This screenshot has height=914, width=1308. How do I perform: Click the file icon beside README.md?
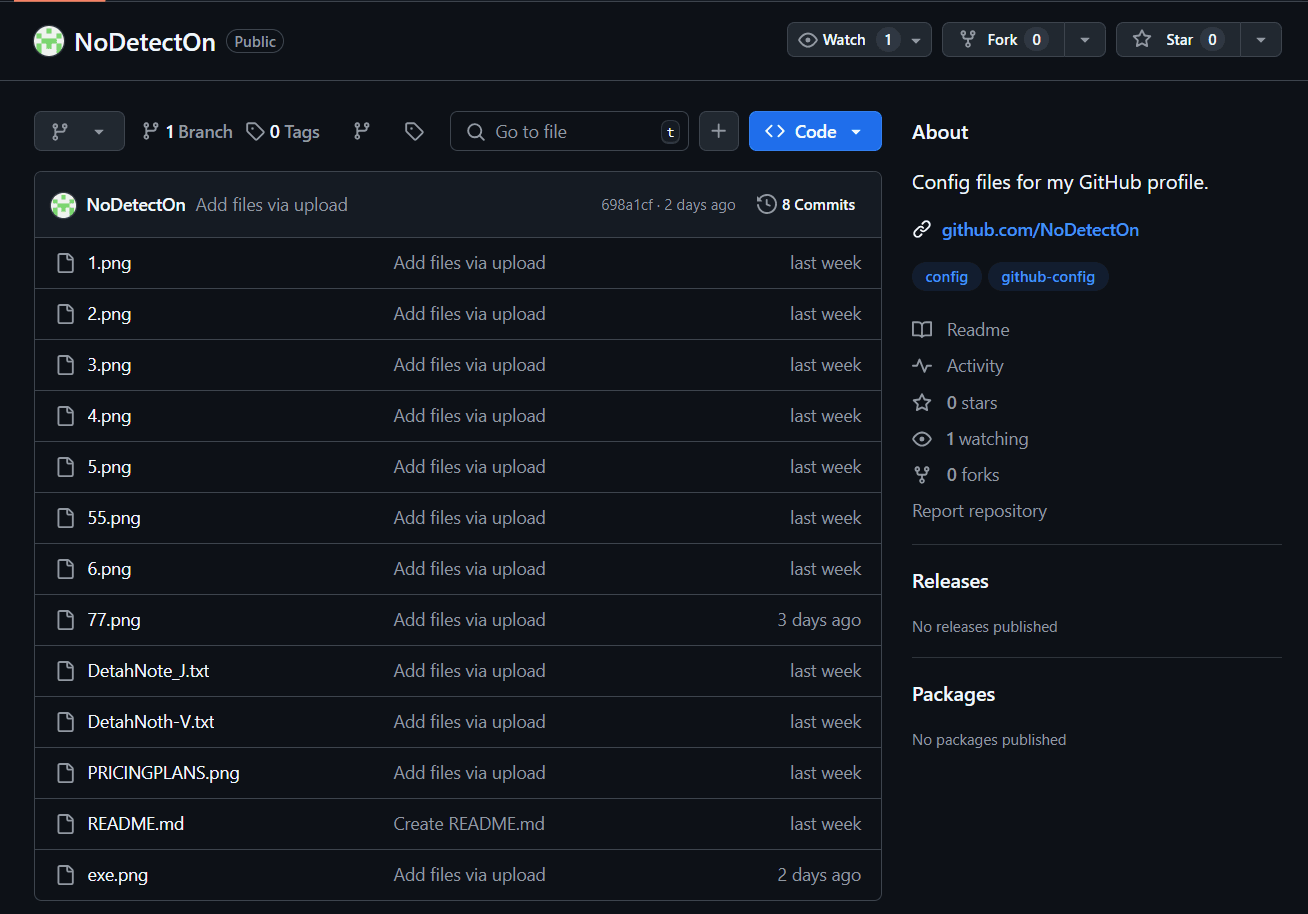point(66,824)
